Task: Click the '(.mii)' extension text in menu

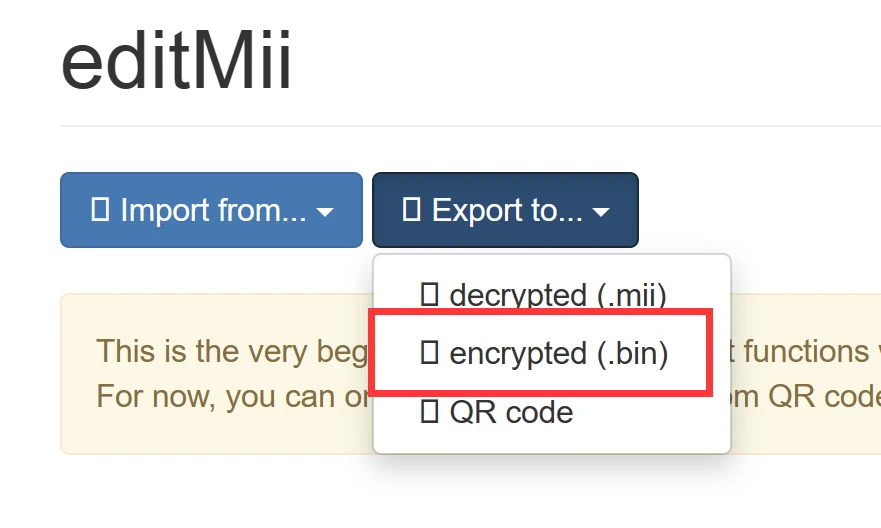Action: [x=630, y=295]
